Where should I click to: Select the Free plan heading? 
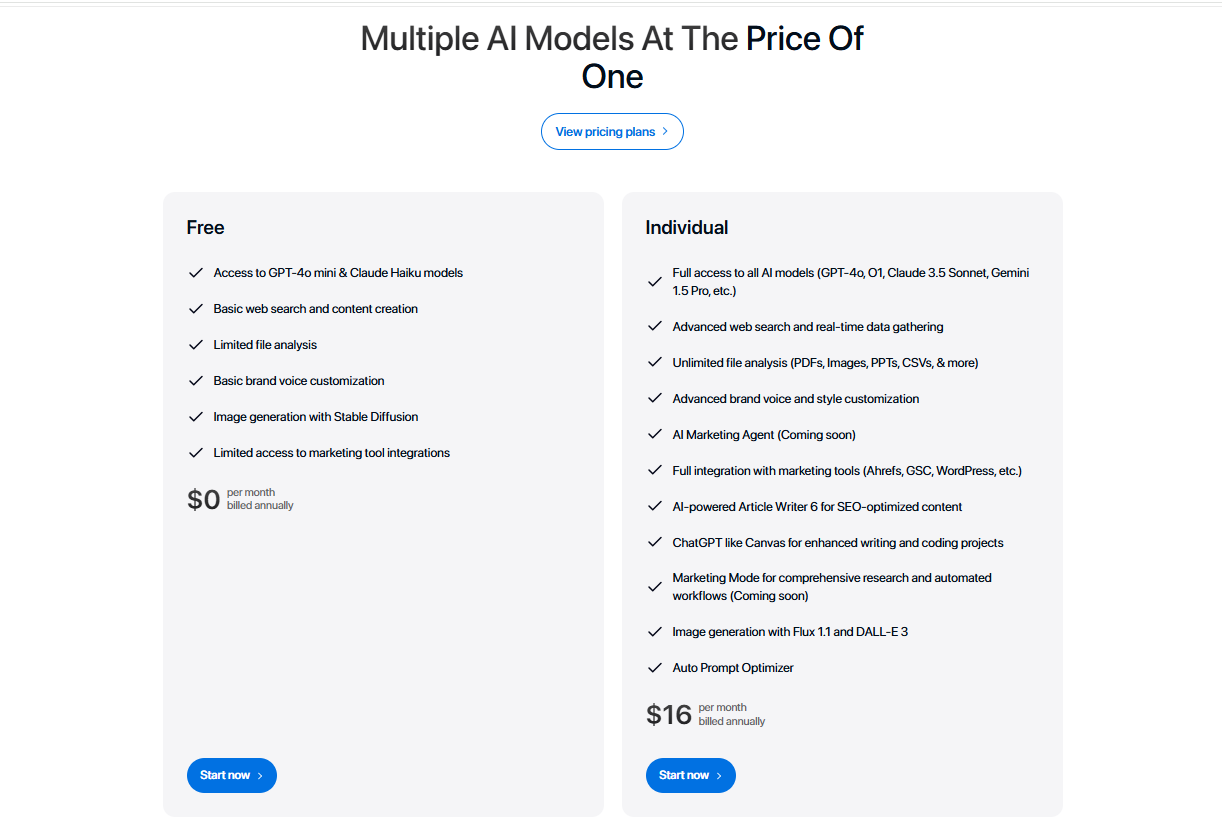tap(205, 227)
